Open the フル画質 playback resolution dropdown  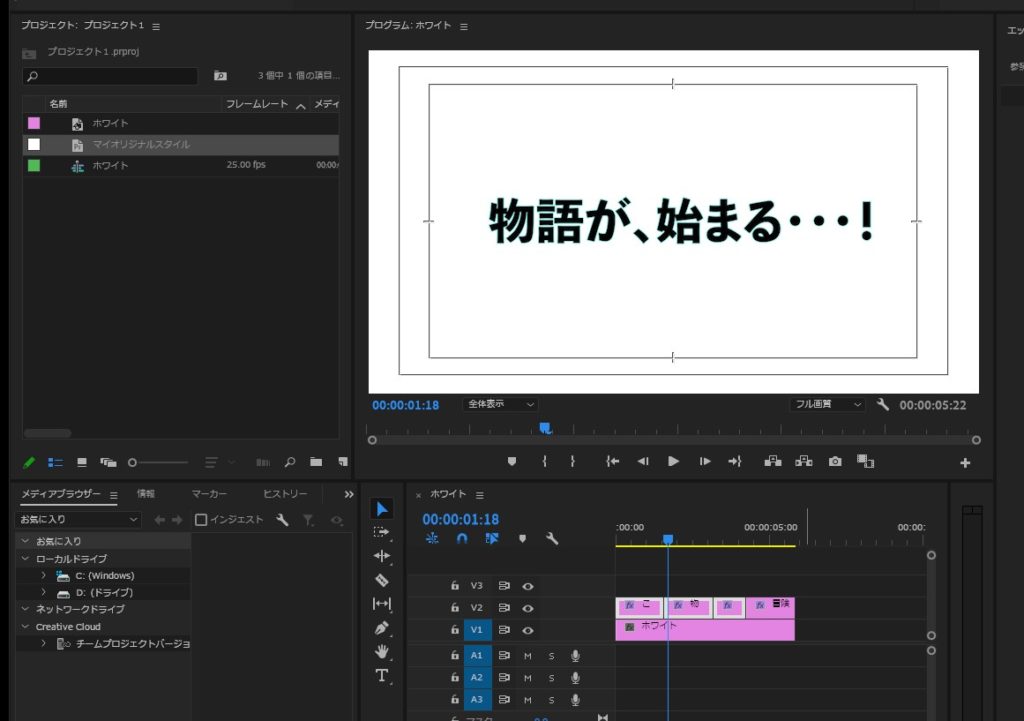pos(826,405)
